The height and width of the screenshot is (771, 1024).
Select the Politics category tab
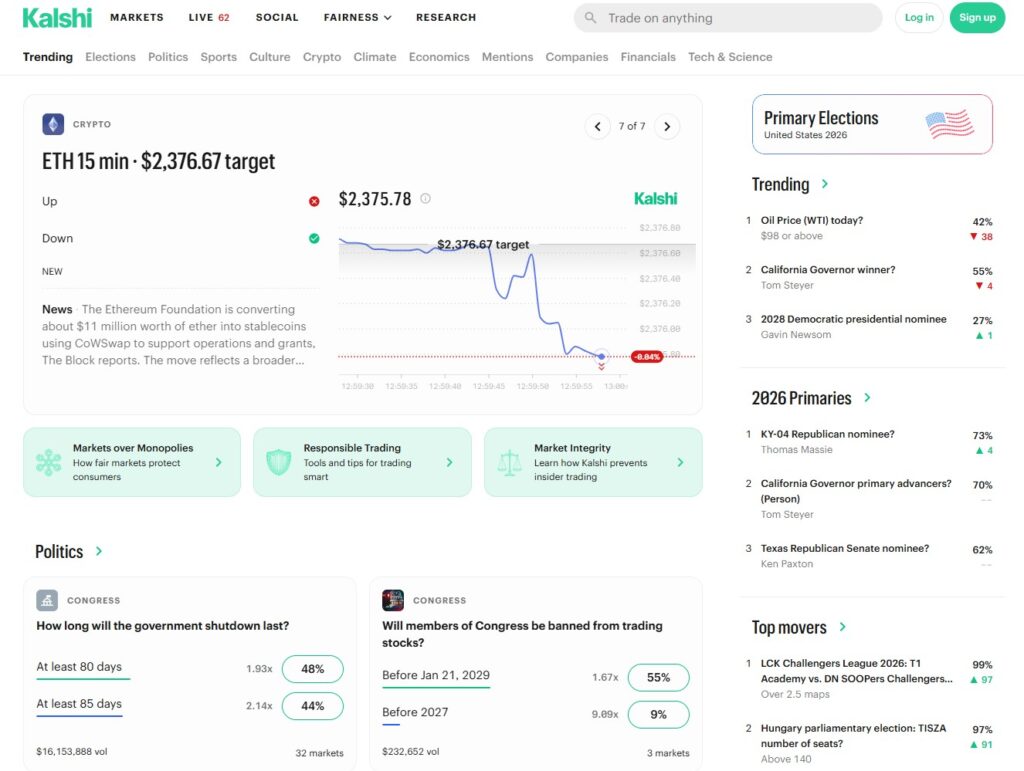pyautogui.click(x=168, y=57)
